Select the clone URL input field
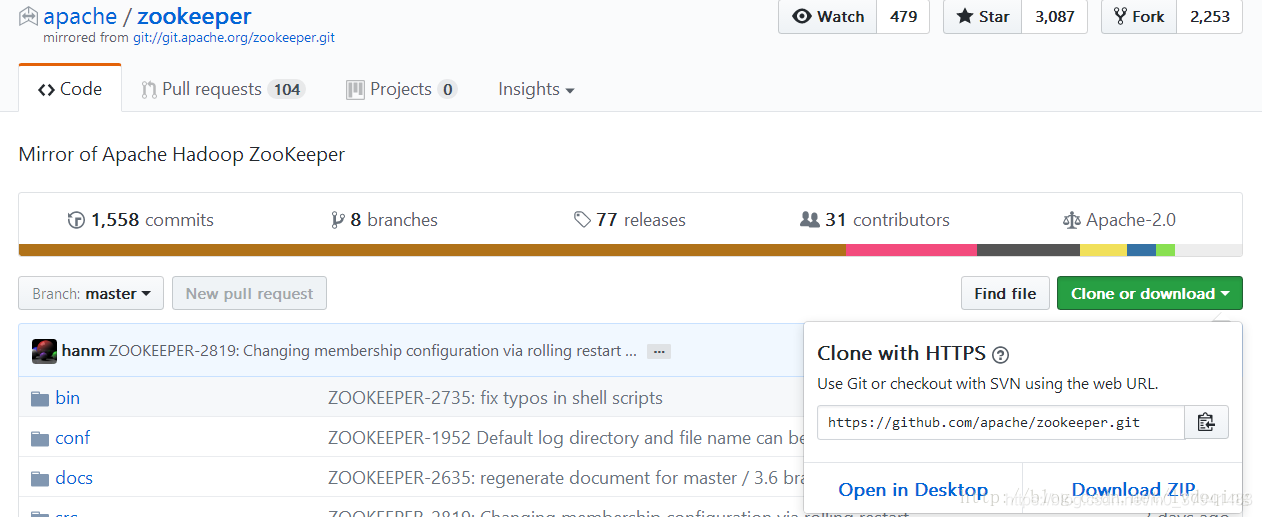The image size is (1262, 518). click(1001, 422)
